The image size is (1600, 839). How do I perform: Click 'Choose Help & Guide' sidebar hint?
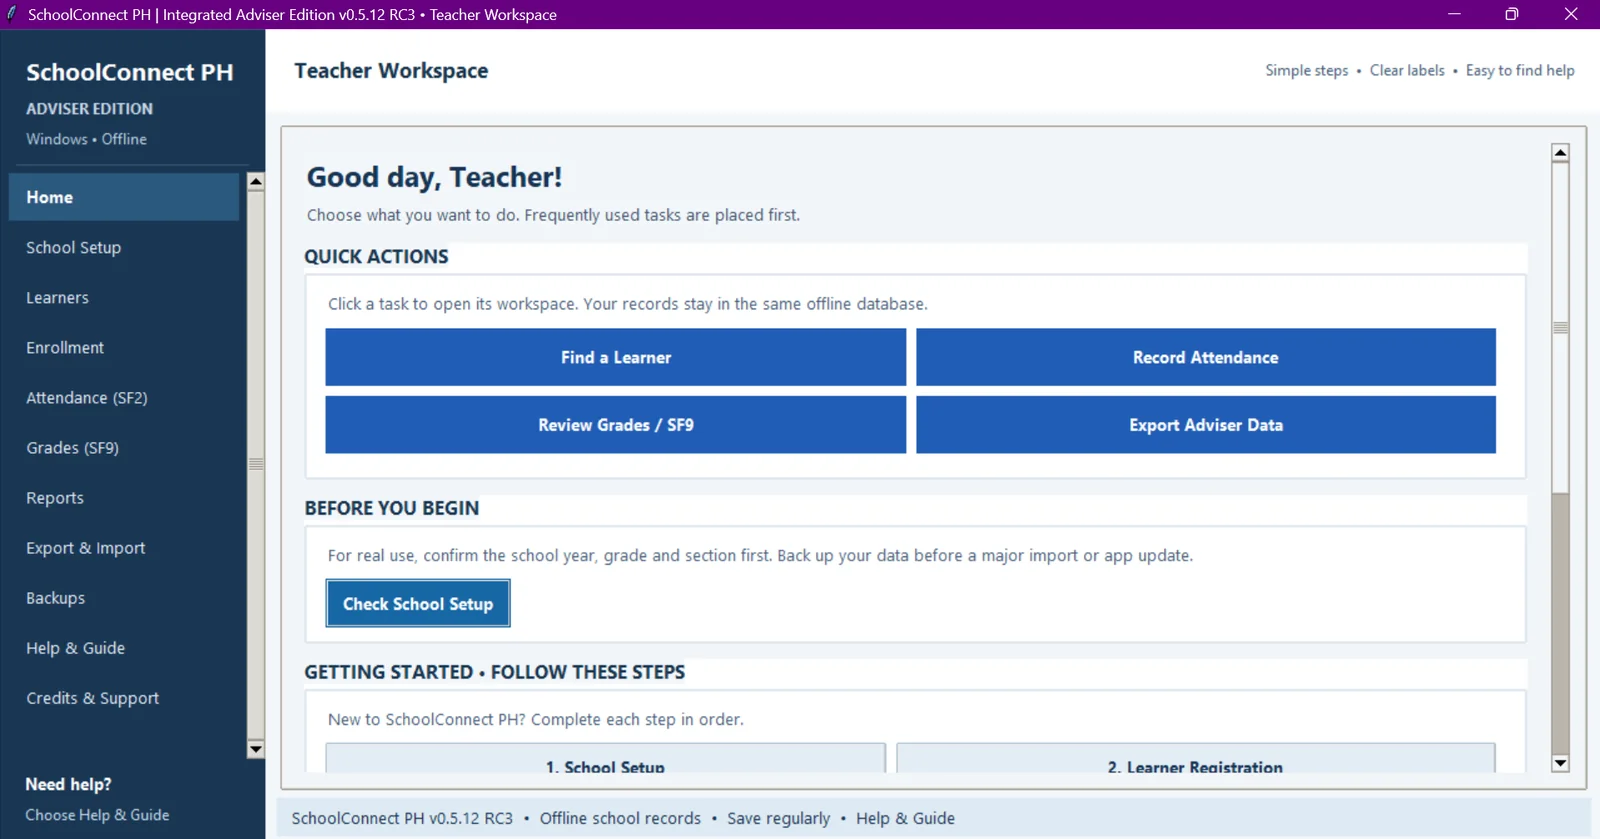pyautogui.click(x=97, y=815)
